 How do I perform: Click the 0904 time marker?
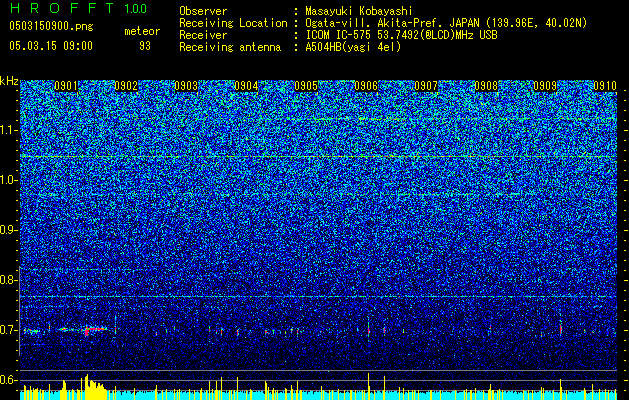[x=246, y=86]
